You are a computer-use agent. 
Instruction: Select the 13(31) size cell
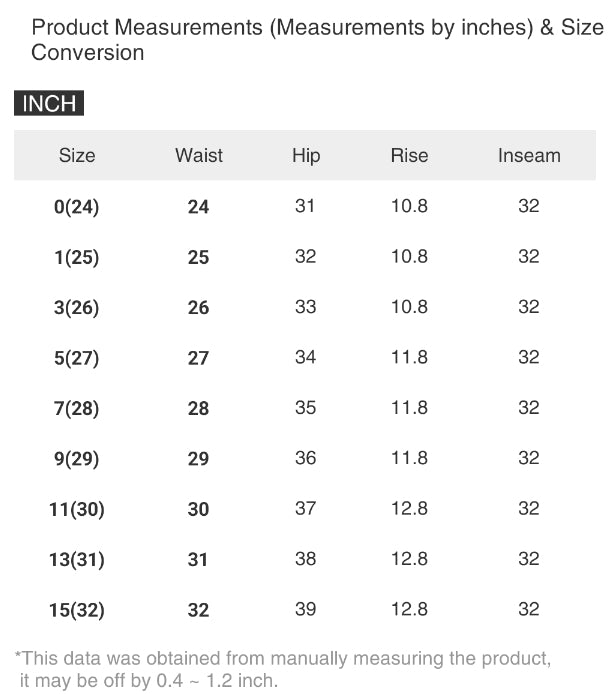(x=77, y=559)
